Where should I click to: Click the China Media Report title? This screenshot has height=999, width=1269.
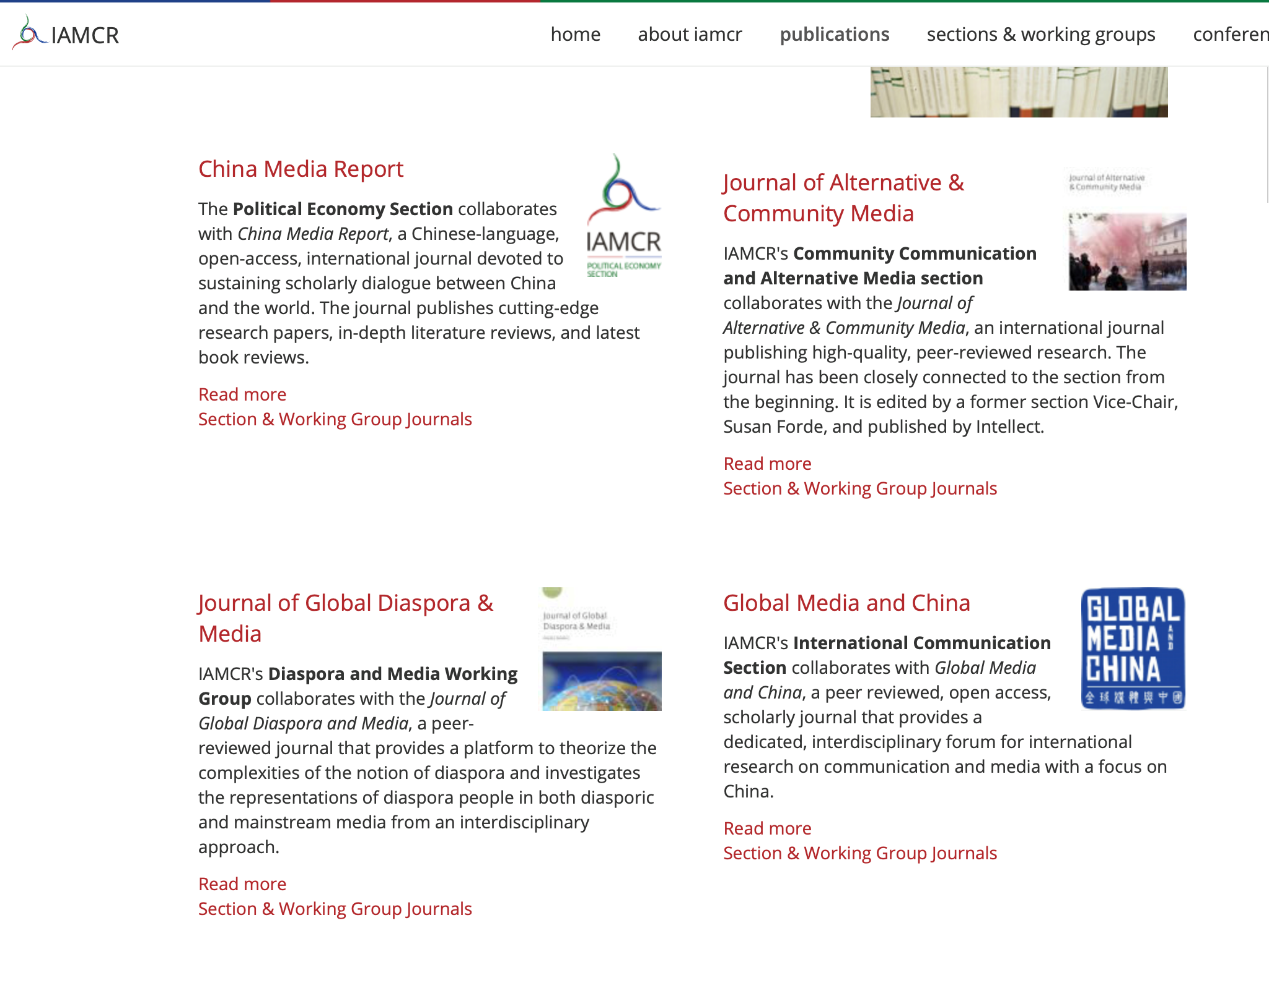pyautogui.click(x=300, y=169)
